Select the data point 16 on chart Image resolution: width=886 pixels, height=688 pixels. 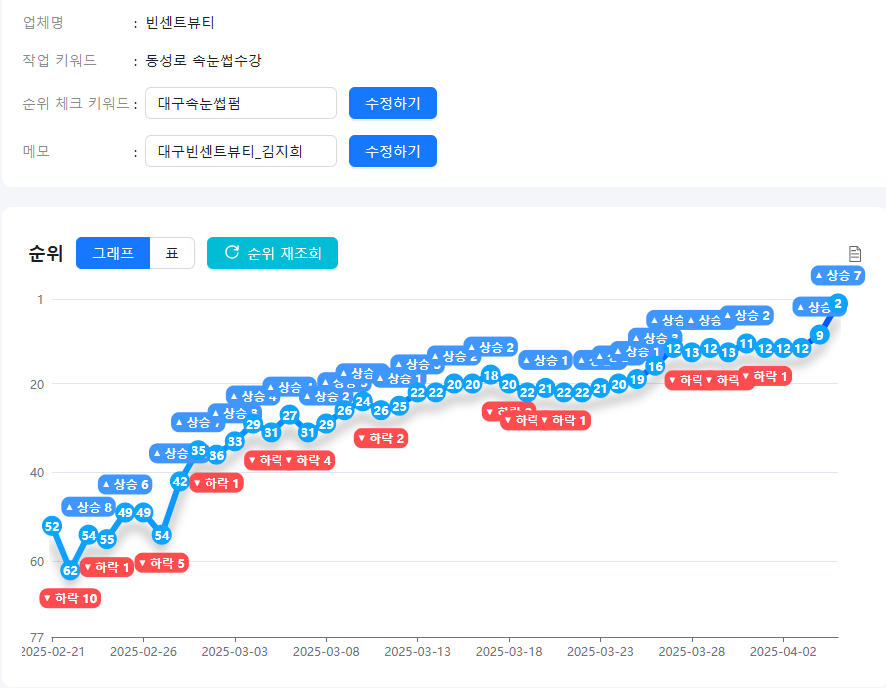click(x=655, y=367)
